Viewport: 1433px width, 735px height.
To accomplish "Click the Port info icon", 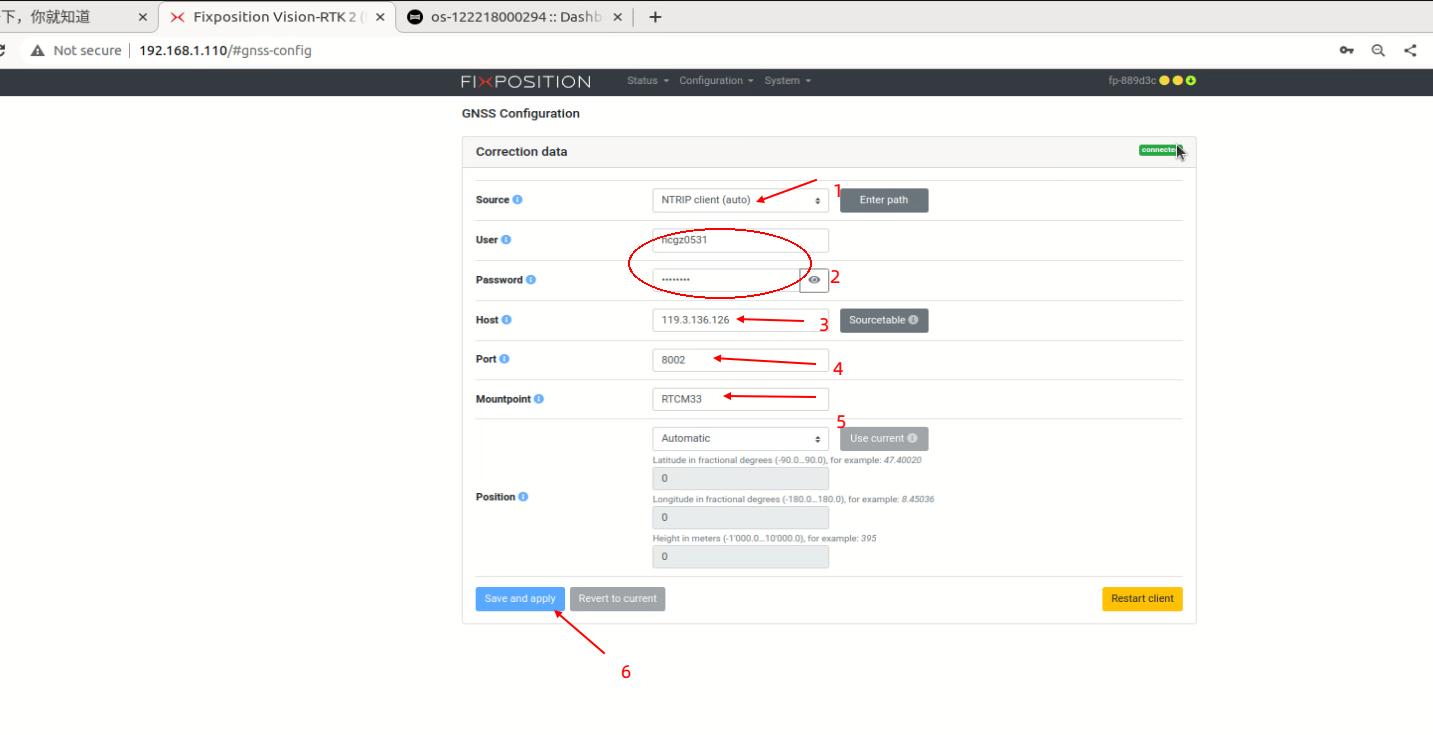I will pyautogui.click(x=503, y=359).
